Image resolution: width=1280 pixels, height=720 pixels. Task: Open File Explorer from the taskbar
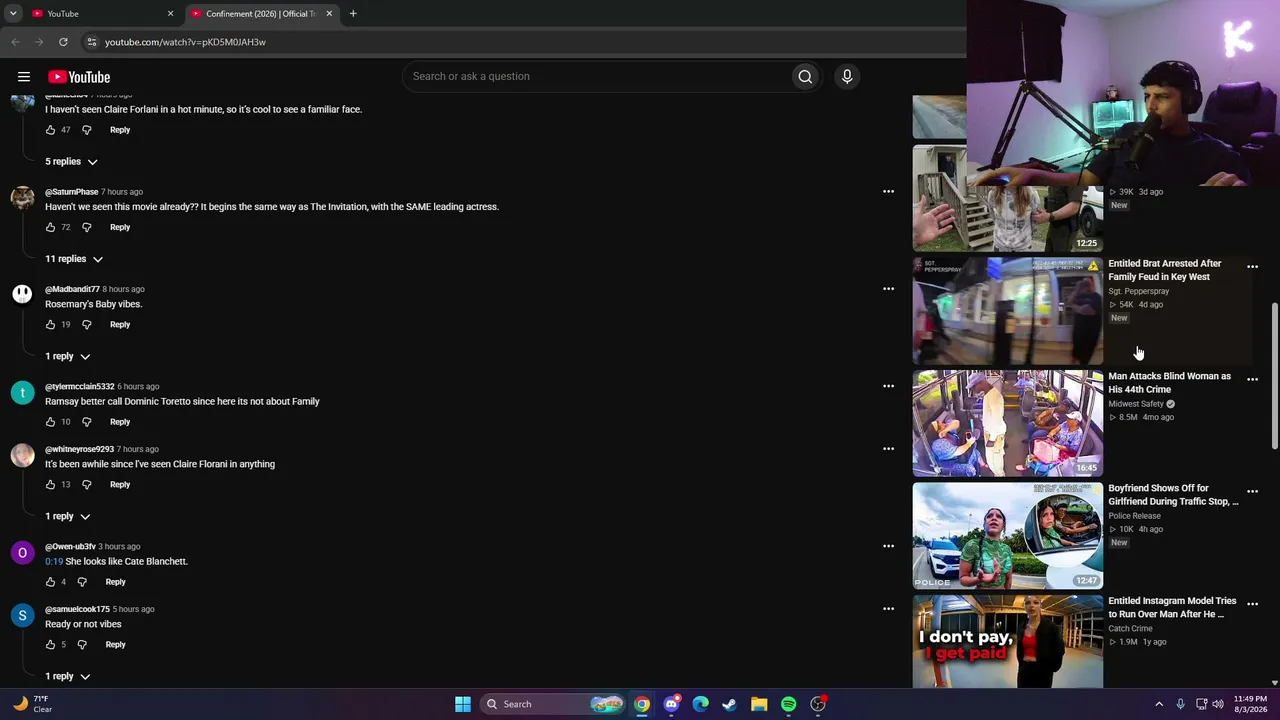tap(759, 704)
